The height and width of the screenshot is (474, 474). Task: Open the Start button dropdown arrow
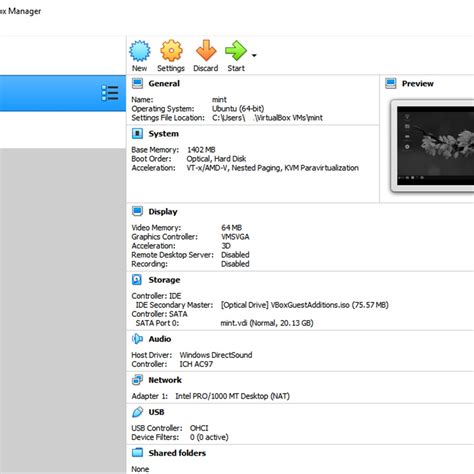coord(254,55)
